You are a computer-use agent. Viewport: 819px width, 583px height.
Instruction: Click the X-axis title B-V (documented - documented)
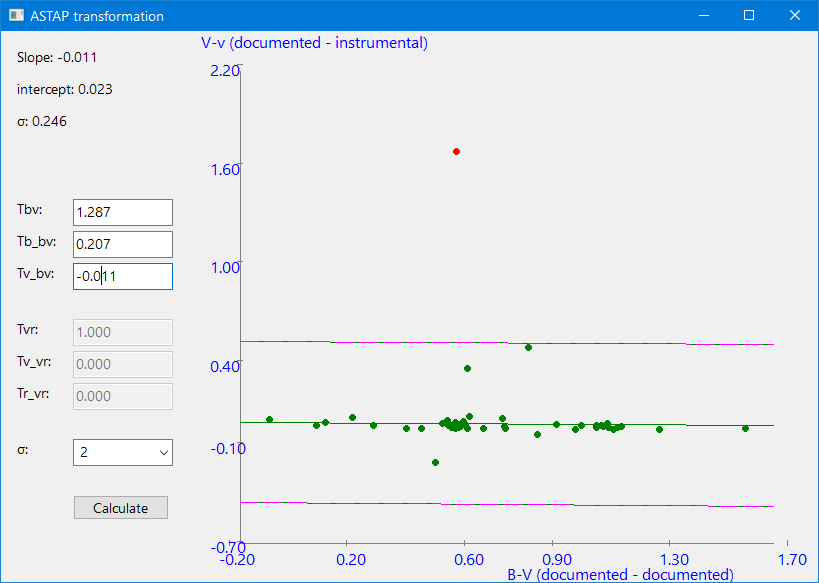[621, 575]
